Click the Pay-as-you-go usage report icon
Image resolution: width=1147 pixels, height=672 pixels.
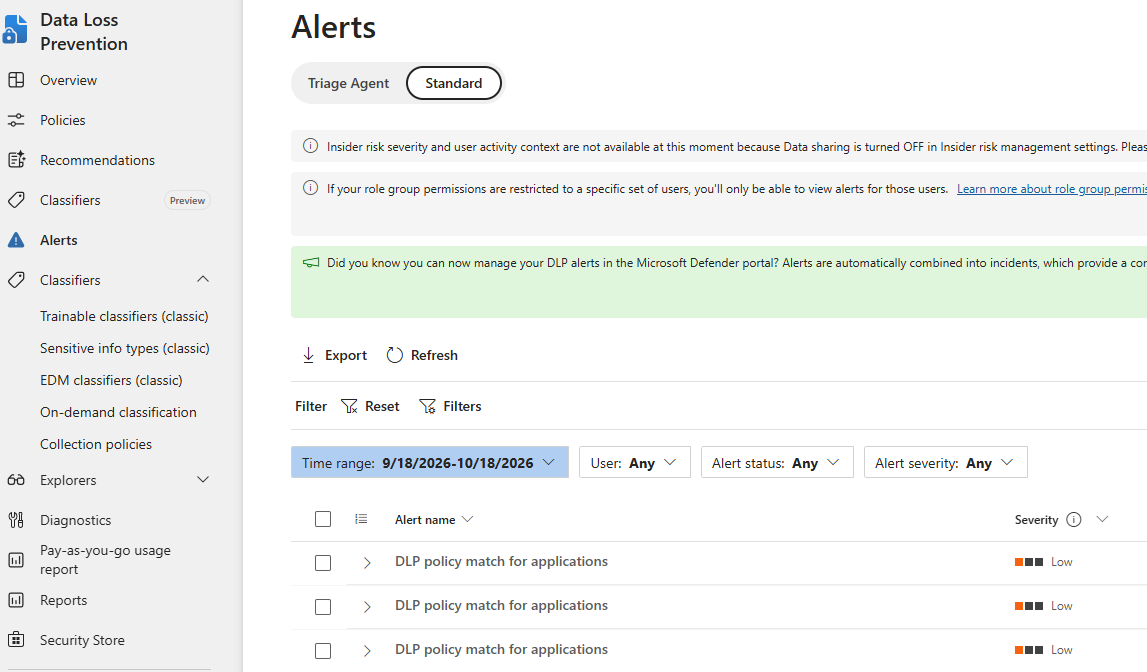coord(16,560)
